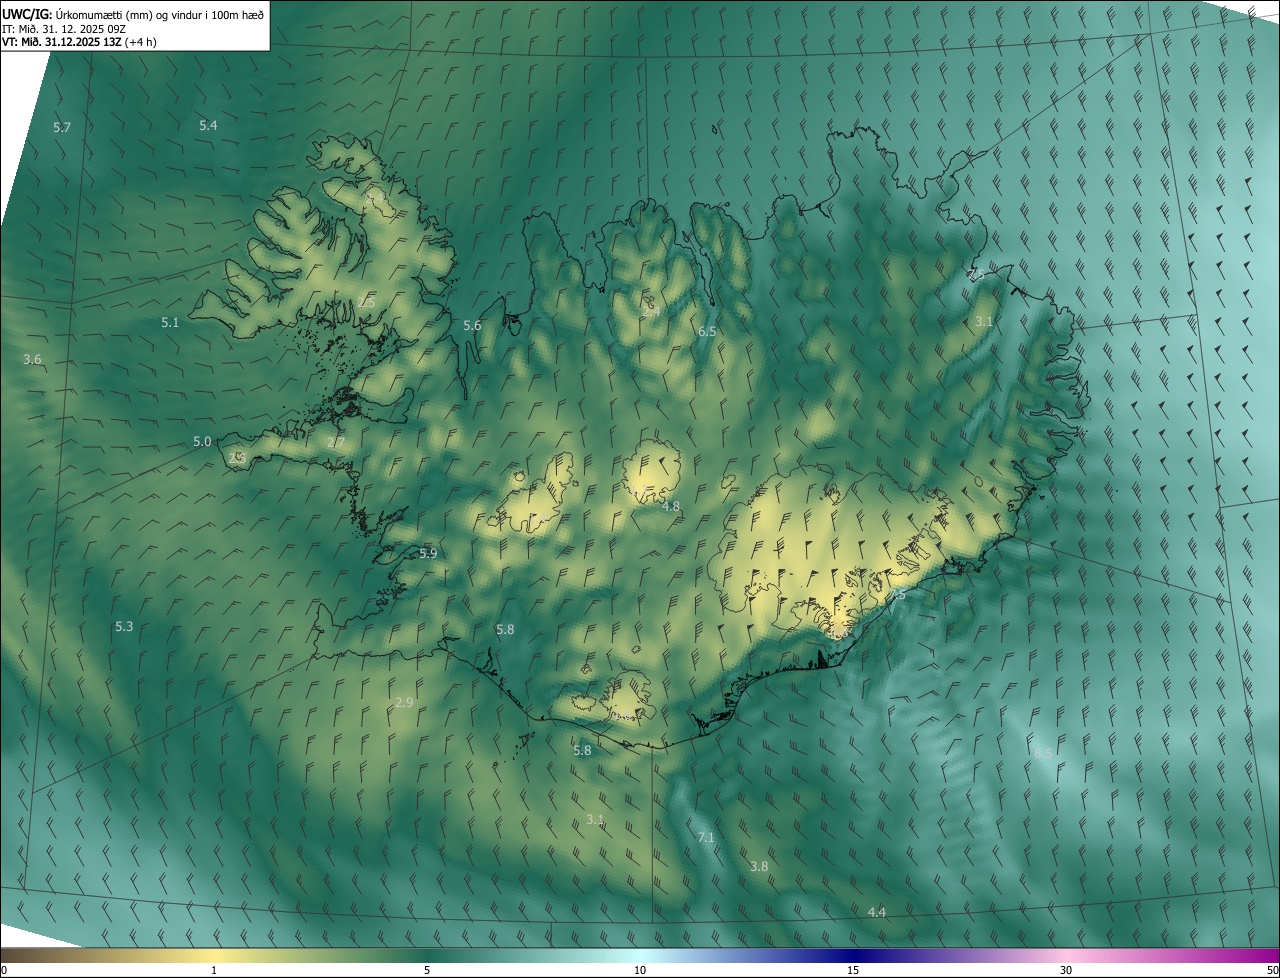
Task: Click the 5.1 value west of the Westfjords
Action: [x=170, y=323]
